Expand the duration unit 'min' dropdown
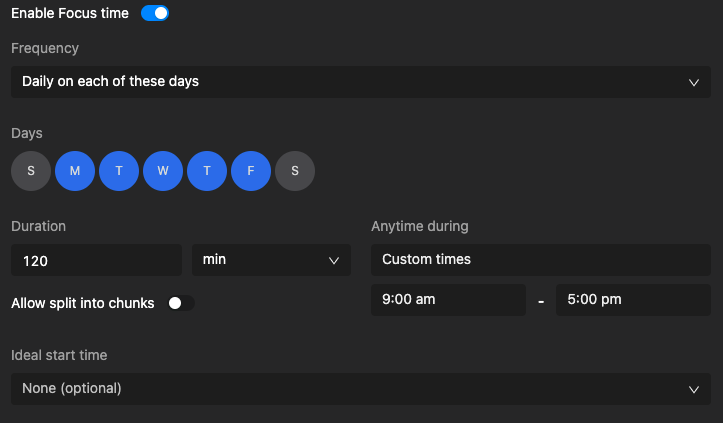723x423 pixels. pyautogui.click(x=271, y=260)
